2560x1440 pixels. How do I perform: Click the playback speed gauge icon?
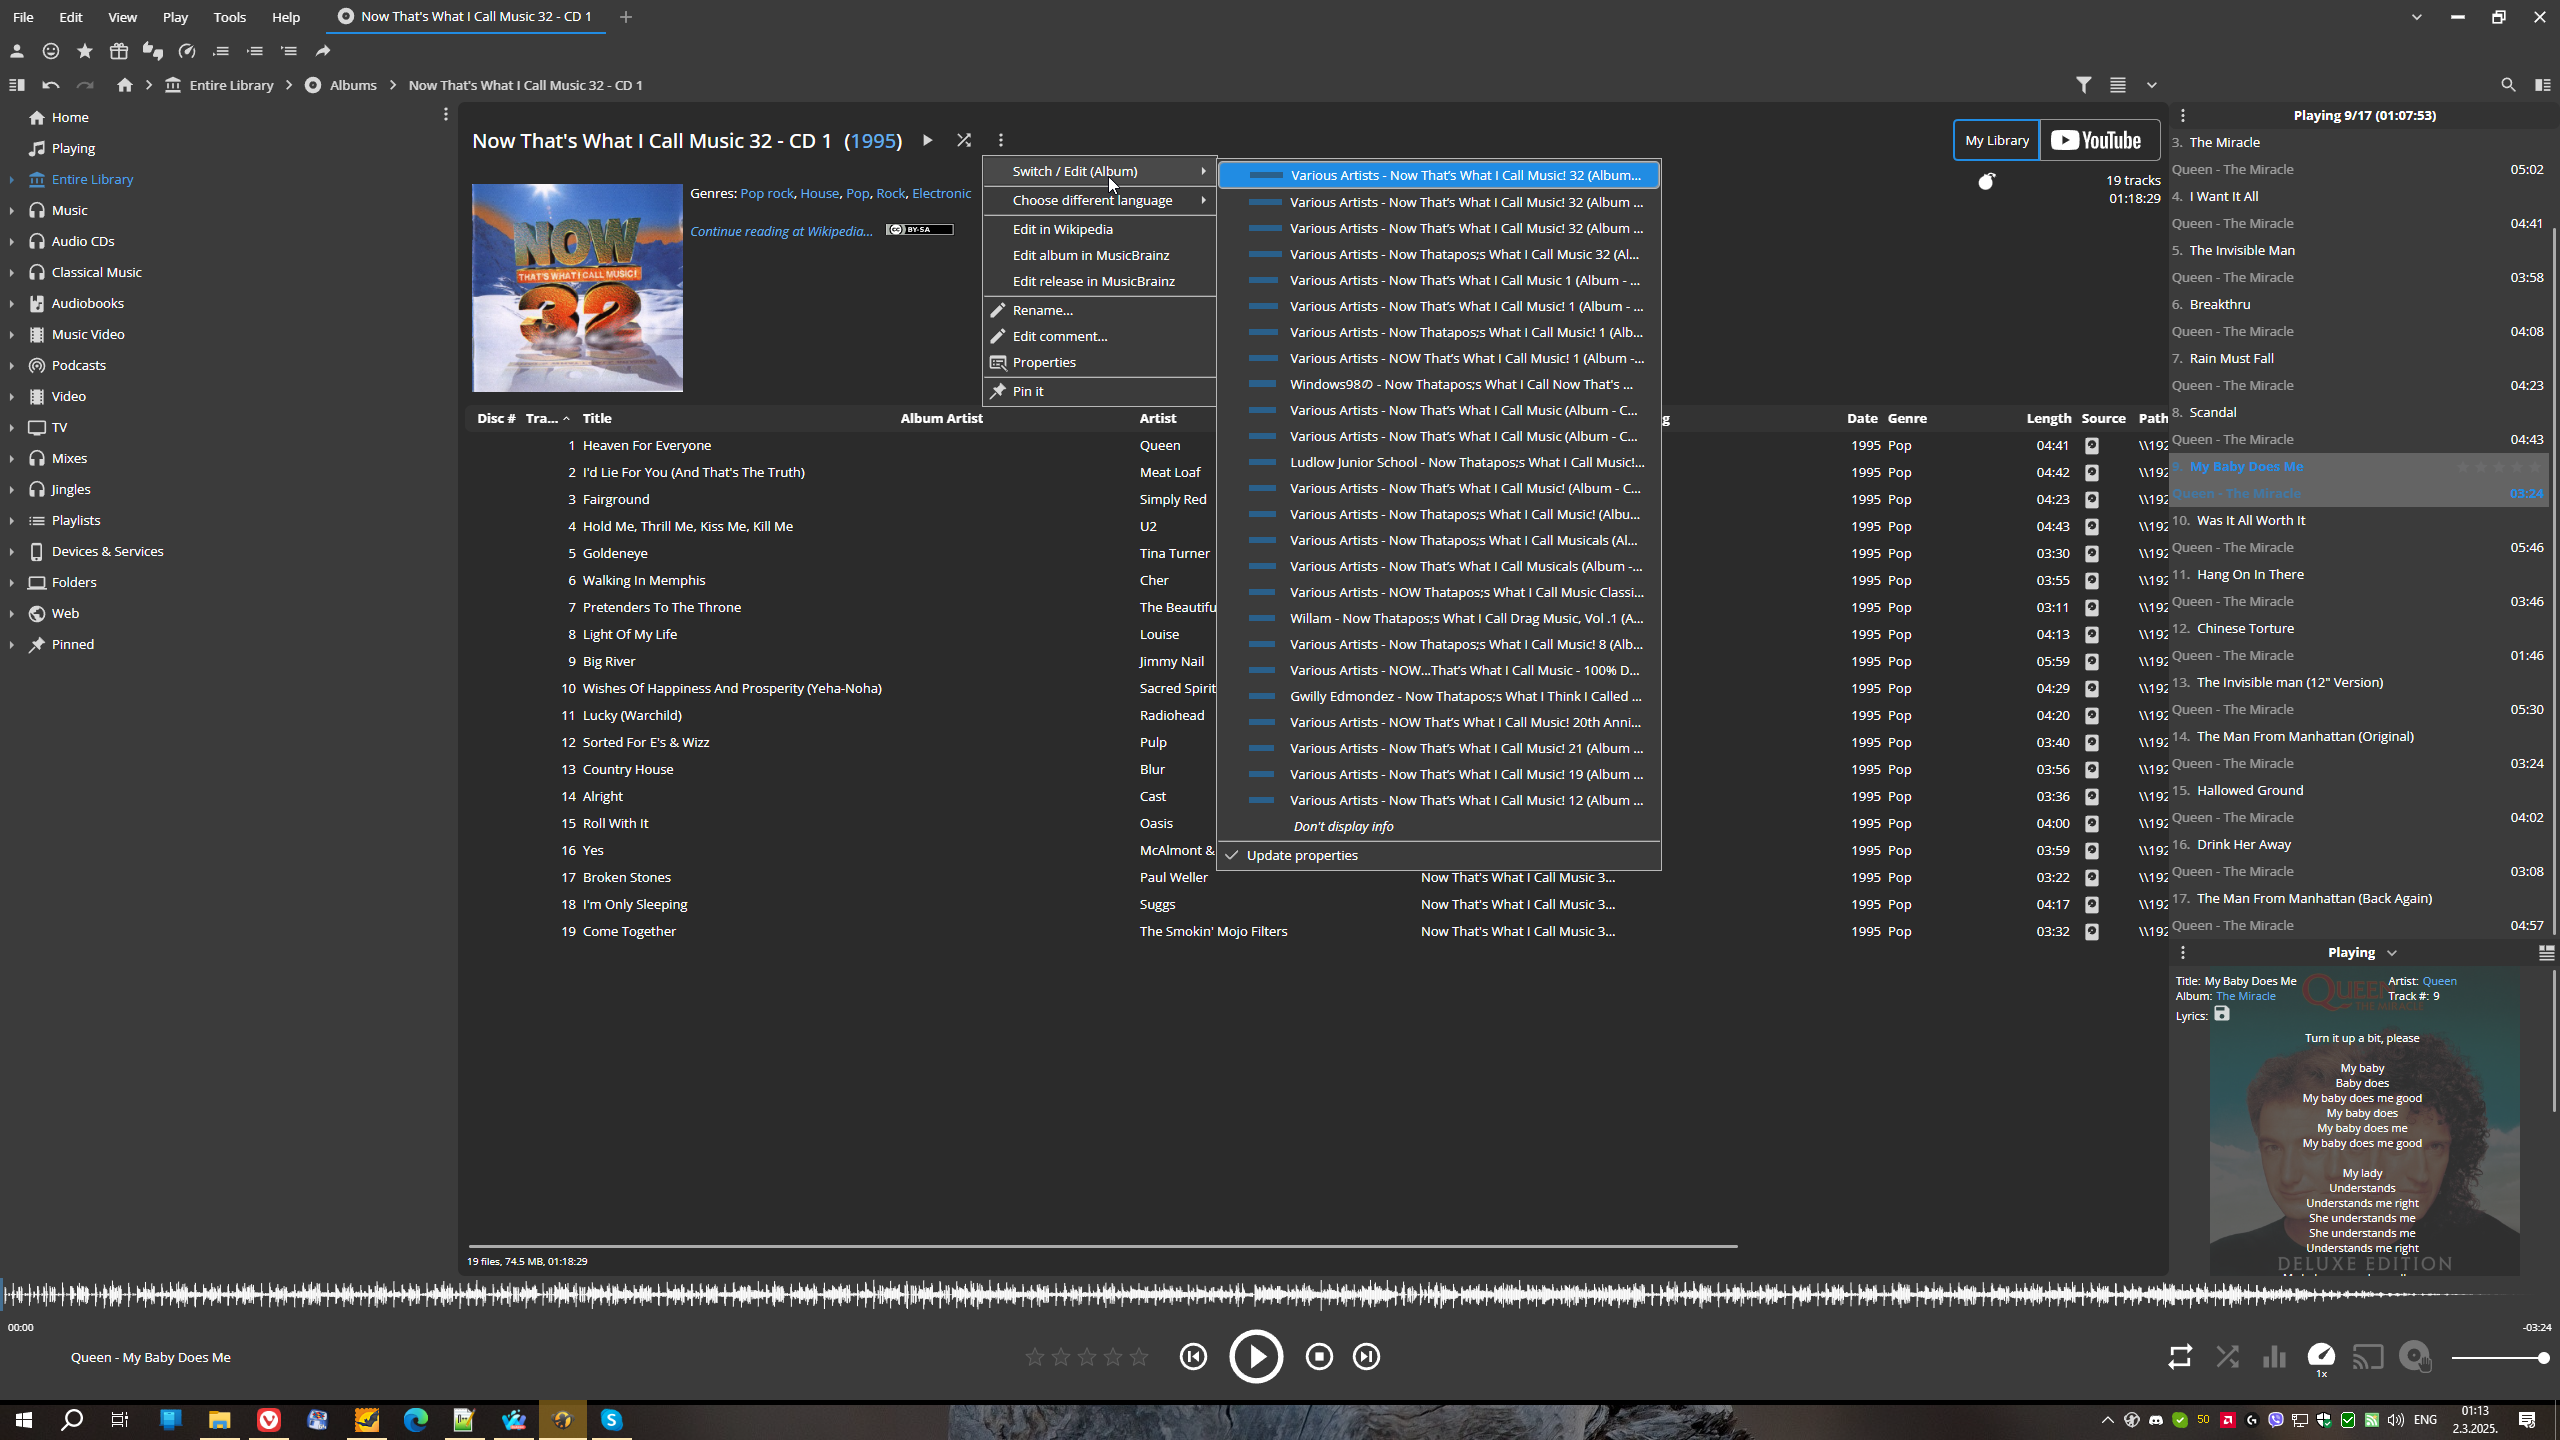tap(2320, 1355)
